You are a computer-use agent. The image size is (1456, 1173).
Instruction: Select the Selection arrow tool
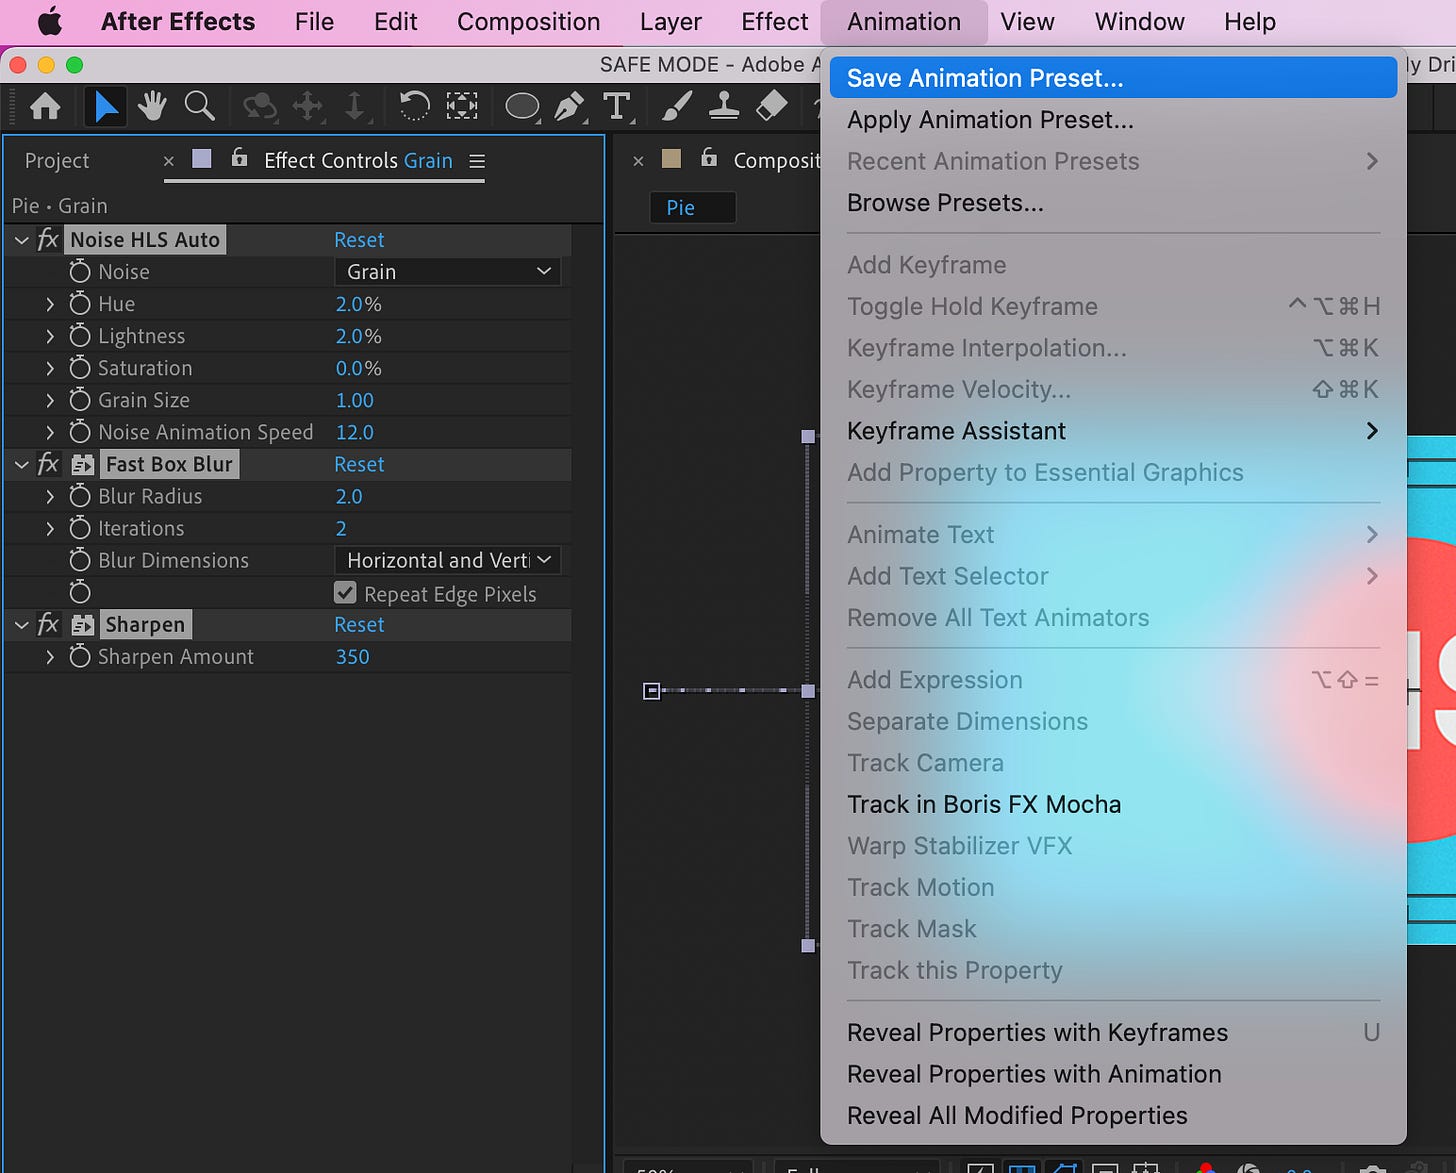pyautogui.click(x=105, y=106)
